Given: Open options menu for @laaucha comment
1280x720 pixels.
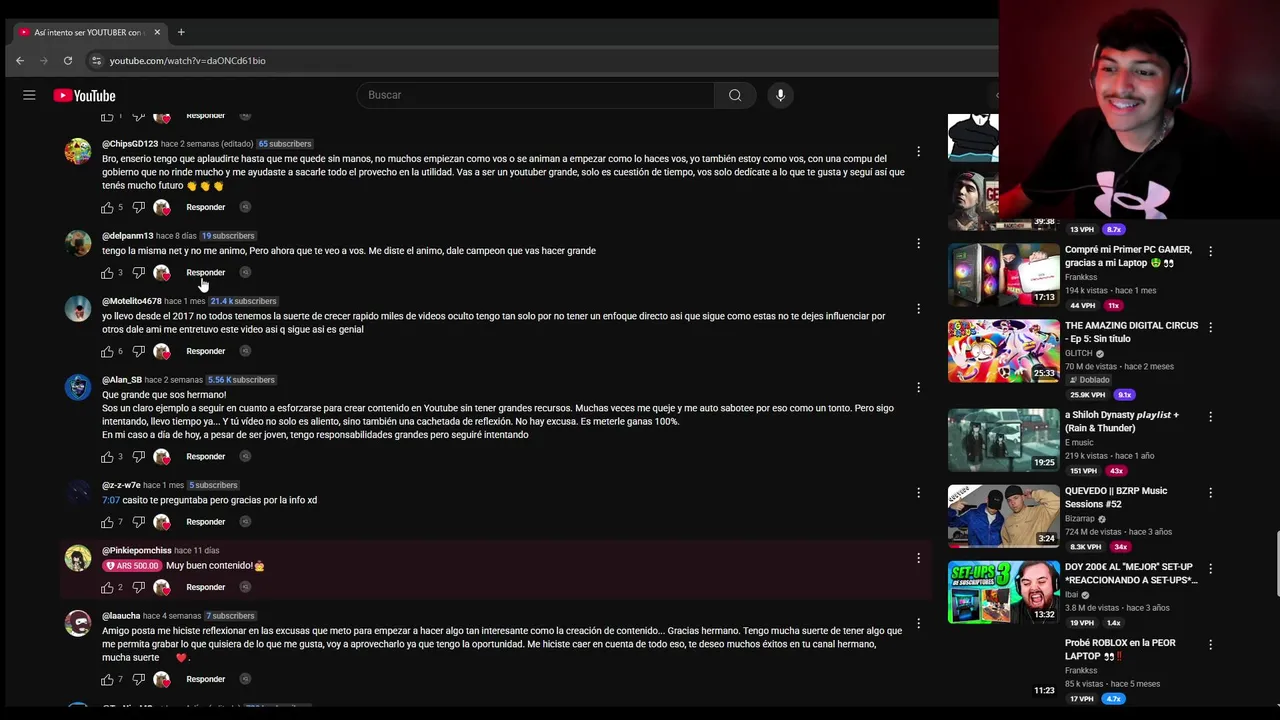Looking at the screenshot, I should point(918,624).
